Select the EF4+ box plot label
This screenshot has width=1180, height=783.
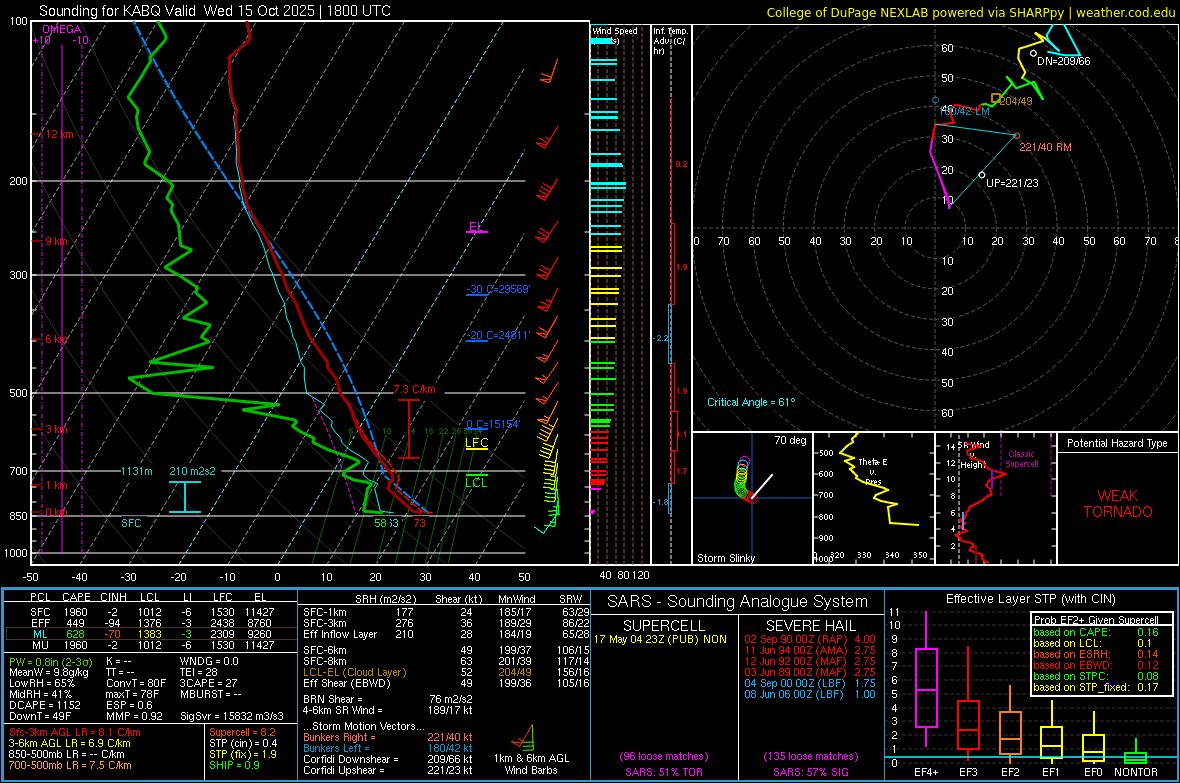click(926, 772)
